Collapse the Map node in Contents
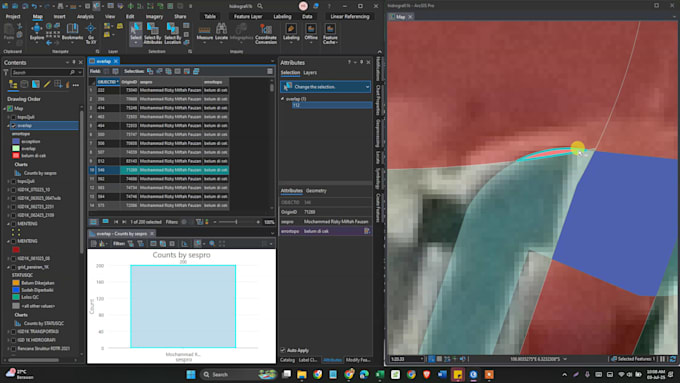 click(5, 108)
